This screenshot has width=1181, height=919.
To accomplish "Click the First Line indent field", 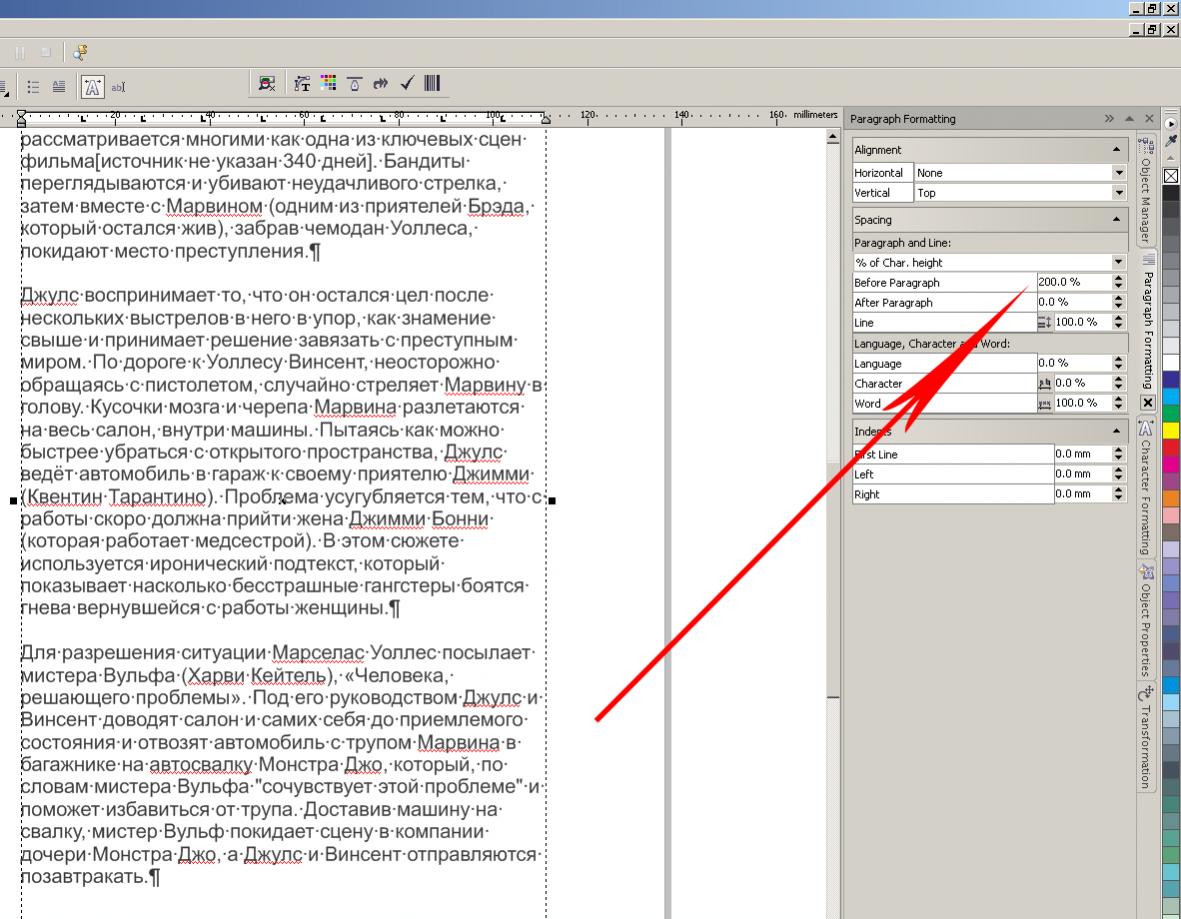I will click(1082, 453).
